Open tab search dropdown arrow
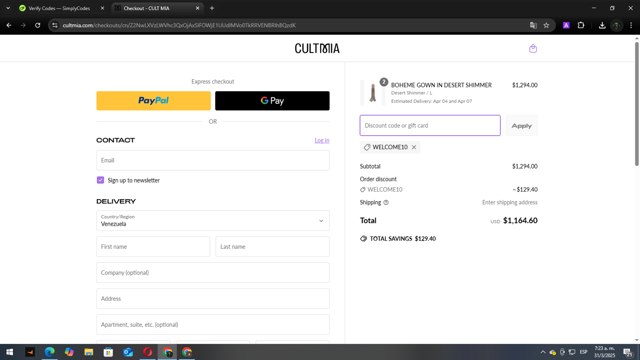 tap(8, 8)
